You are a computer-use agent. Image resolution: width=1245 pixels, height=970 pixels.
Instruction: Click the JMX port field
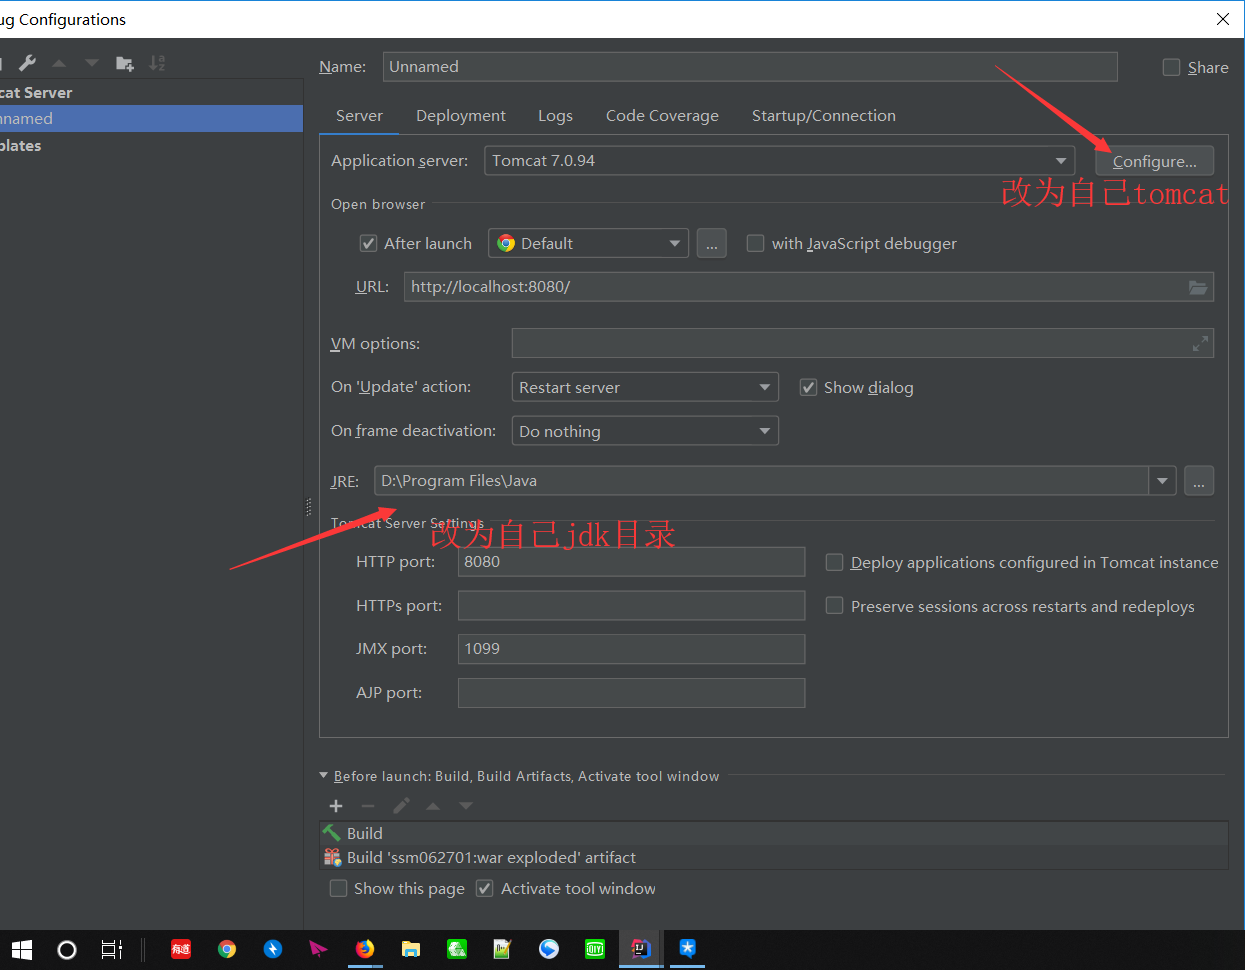[631, 649]
